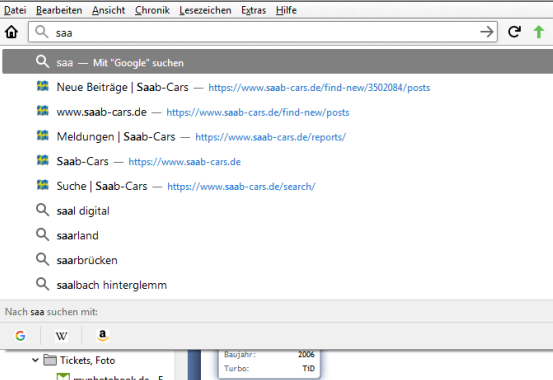The height and width of the screenshot is (380, 553).
Task: Search with Wikipedia one-off icon
Action: point(61,336)
